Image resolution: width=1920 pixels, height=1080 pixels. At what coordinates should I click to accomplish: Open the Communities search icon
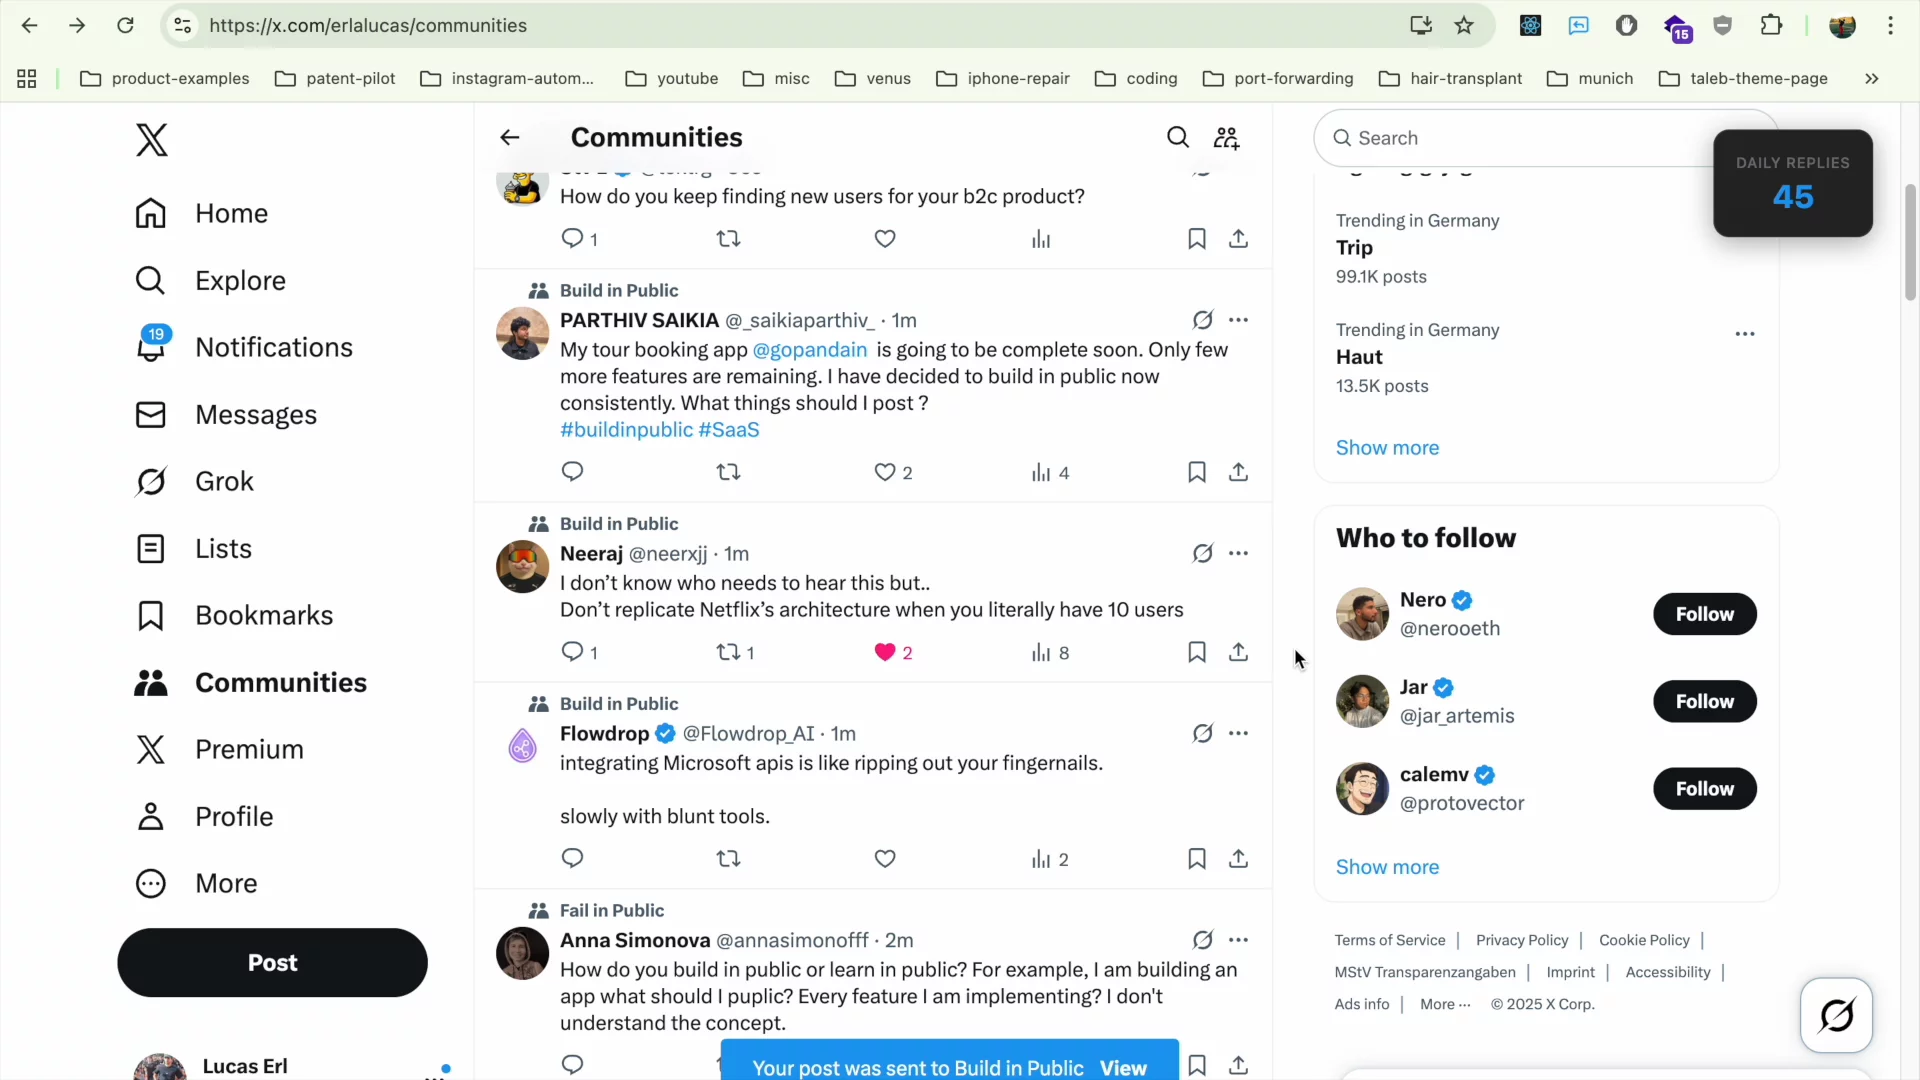click(1177, 137)
